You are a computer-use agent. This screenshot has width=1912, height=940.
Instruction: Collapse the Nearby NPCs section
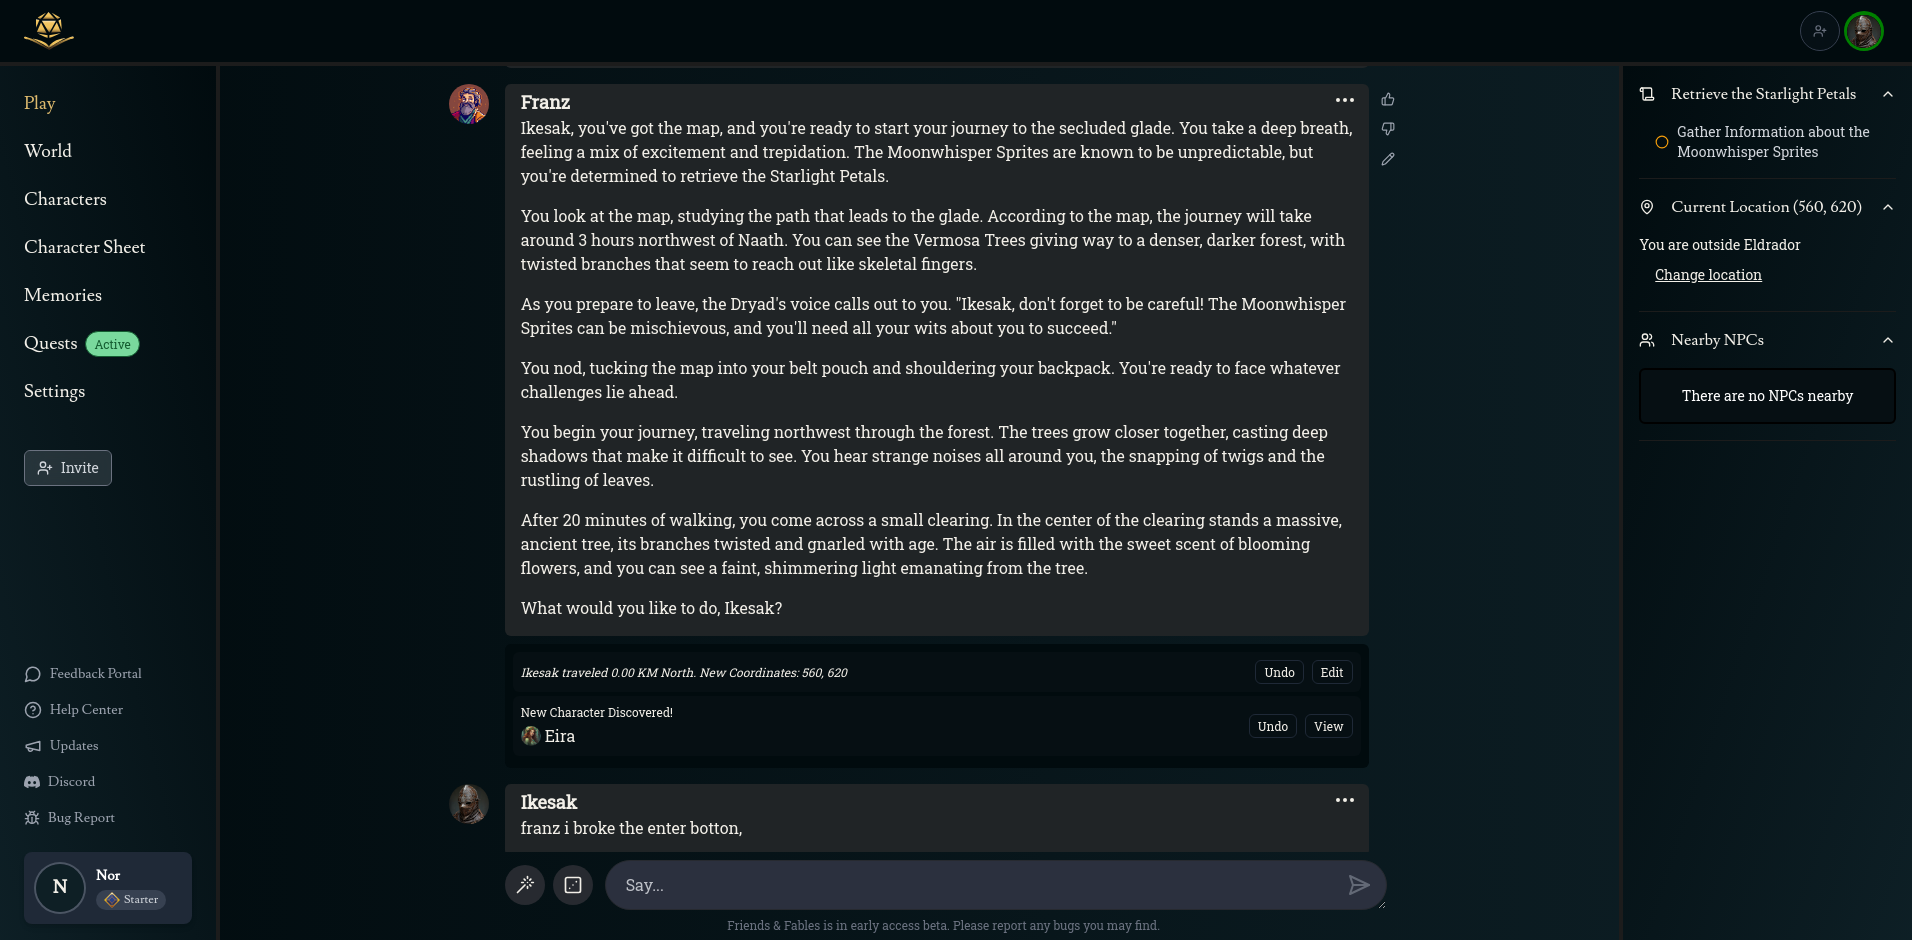[1887, 340]
